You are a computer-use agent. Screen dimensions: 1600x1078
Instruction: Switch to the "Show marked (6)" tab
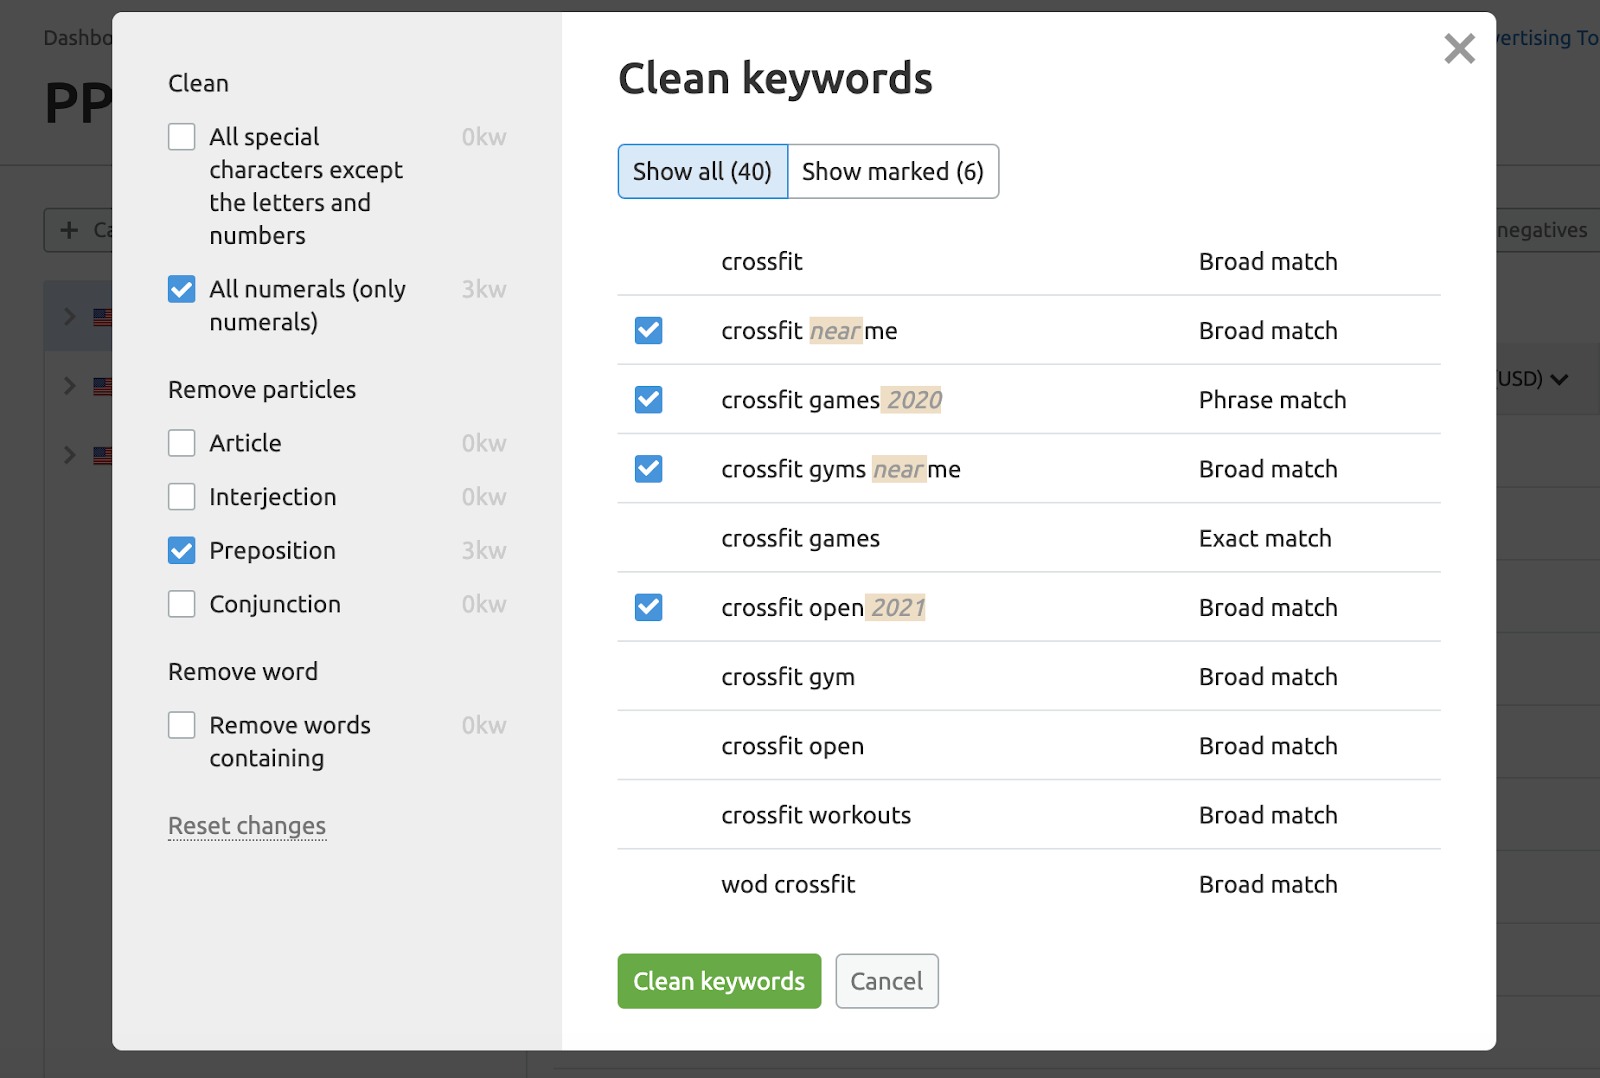[x=893, y=171]
